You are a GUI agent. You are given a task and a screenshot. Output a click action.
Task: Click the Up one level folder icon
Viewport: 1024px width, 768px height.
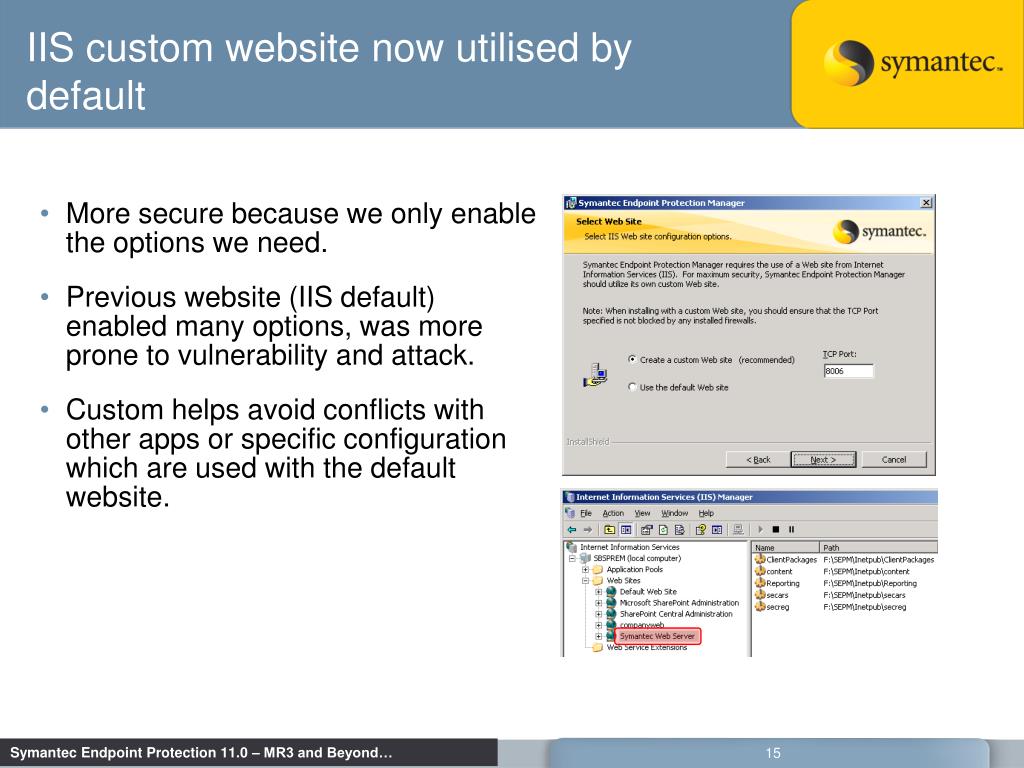pyautogui.click(x=609, y=530)
